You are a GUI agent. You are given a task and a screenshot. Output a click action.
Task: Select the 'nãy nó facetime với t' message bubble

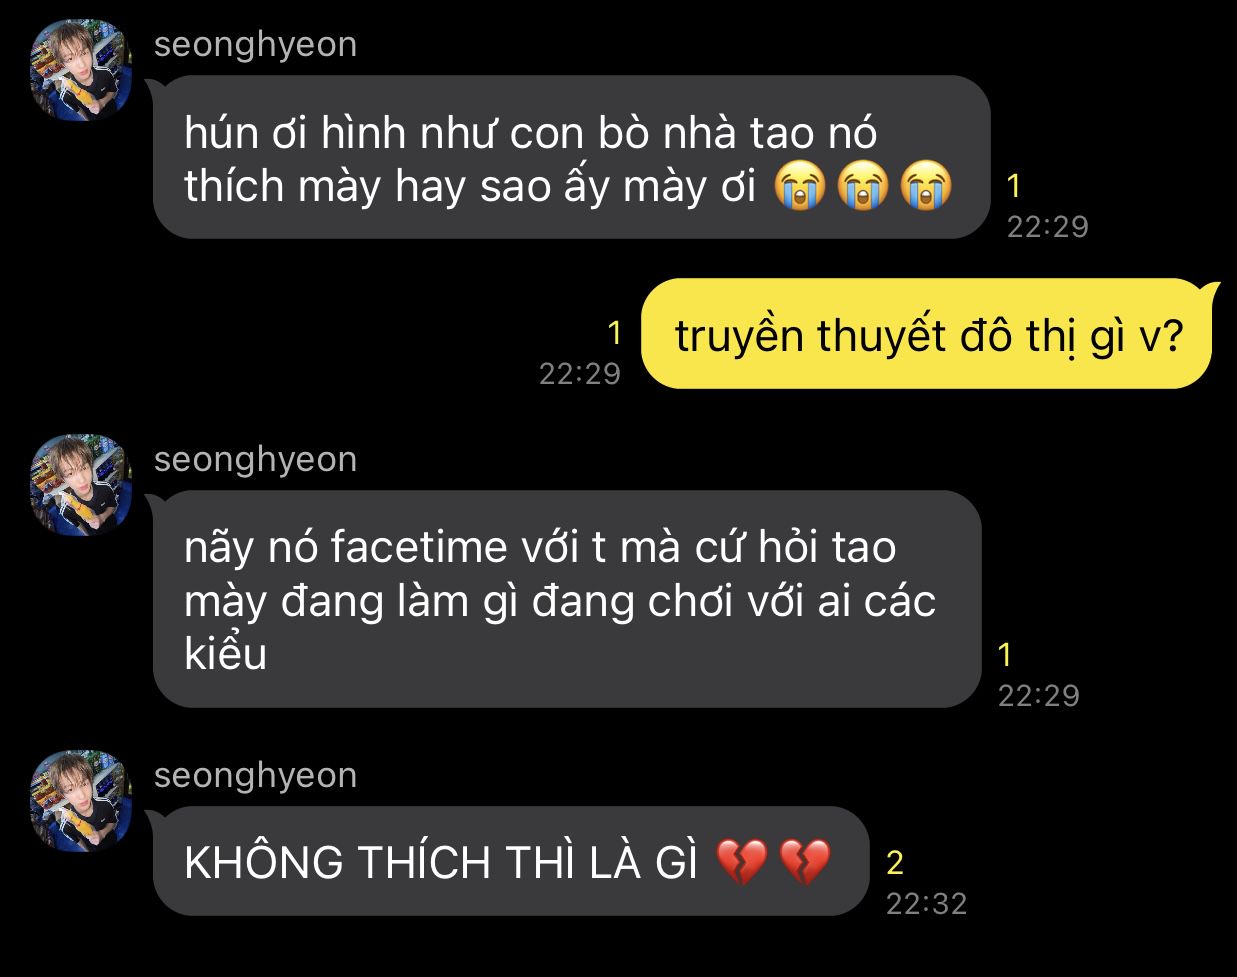point(567,599)
